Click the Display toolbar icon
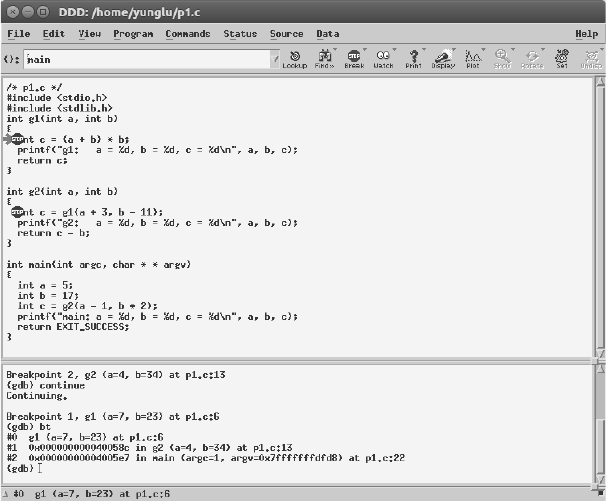Image resolution: width=606 pixels, height=501 pixels. (443, 60)
